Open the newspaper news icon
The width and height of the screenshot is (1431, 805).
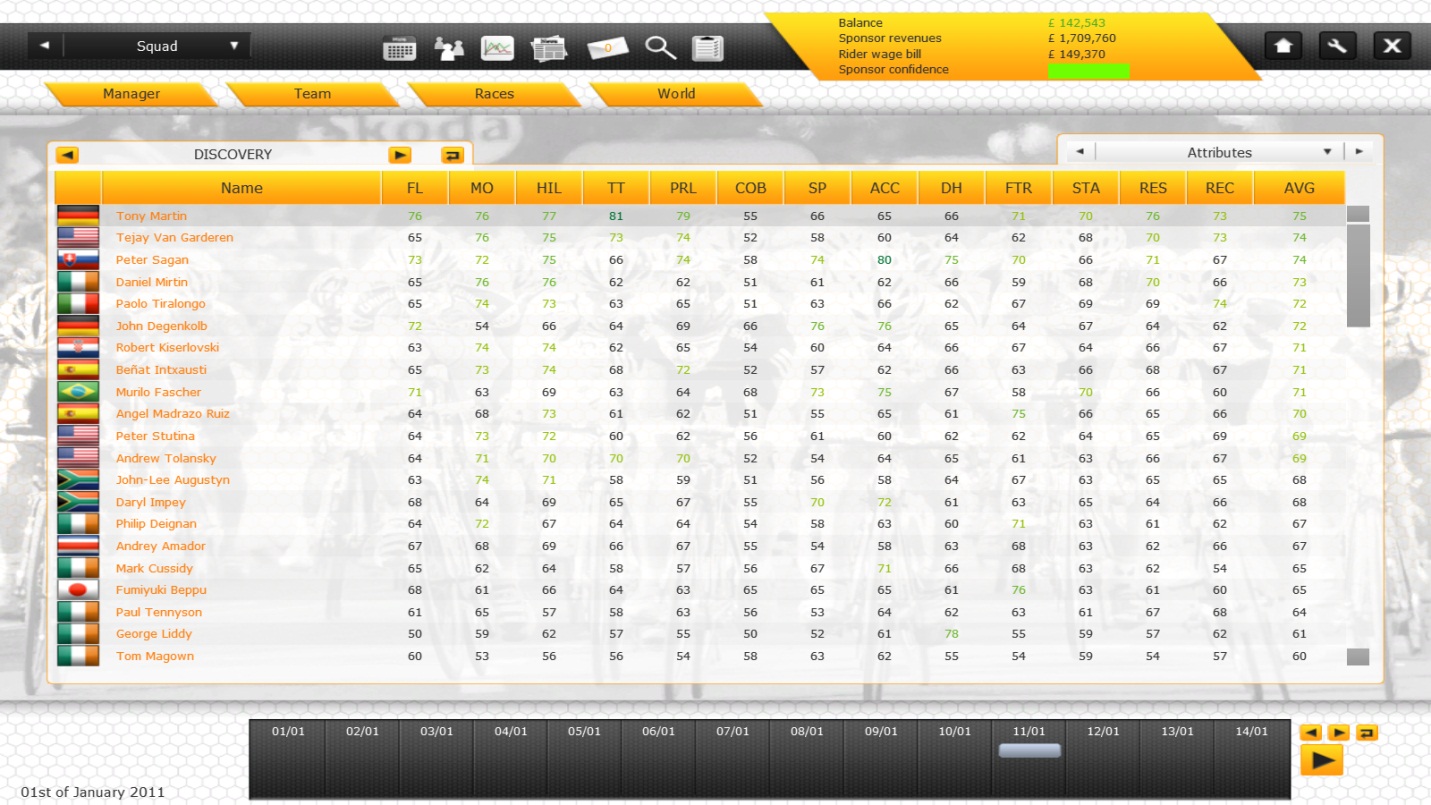(549, 48)
